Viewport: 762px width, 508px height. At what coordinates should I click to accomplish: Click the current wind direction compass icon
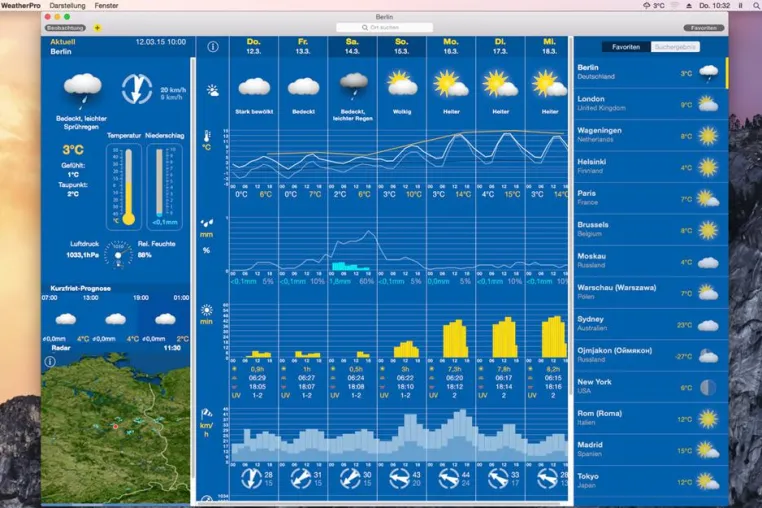click(x=137, y=89)
